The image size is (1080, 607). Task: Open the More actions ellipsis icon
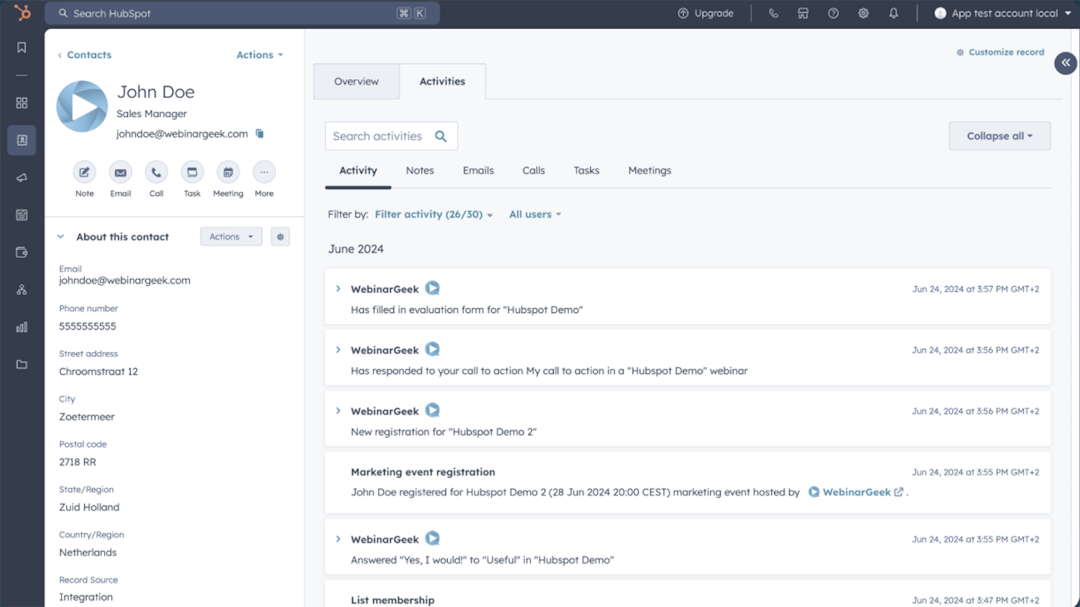point(264,172)
